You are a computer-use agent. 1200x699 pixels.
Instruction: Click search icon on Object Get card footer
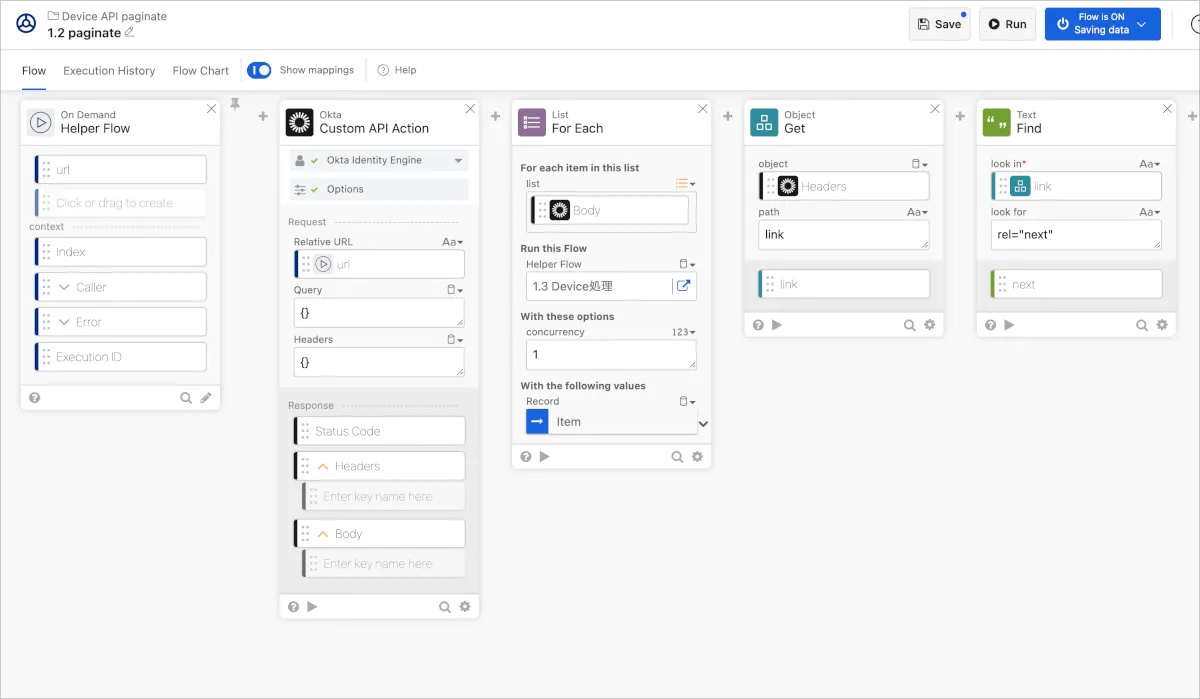[910, 324]
